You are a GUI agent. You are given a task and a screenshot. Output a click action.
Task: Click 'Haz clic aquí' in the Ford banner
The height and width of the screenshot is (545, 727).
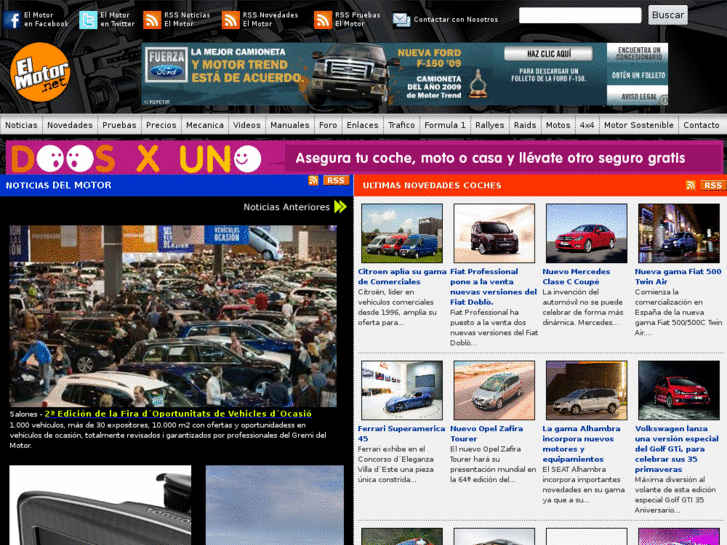548,54
